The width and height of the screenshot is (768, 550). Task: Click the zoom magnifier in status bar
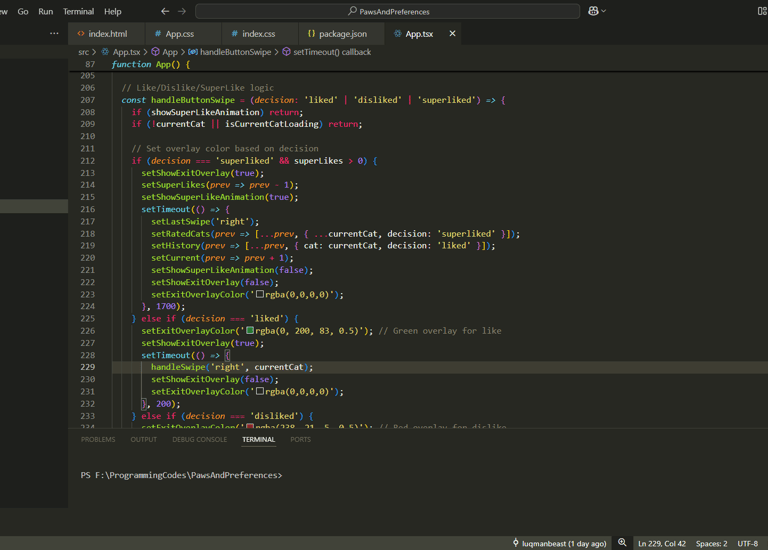coord(622,543)
